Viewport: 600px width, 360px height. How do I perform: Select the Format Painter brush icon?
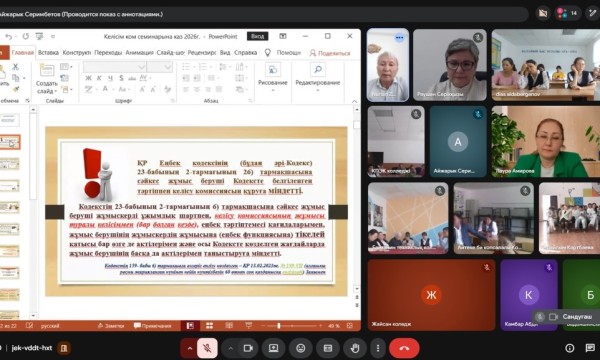pos(16,89)
